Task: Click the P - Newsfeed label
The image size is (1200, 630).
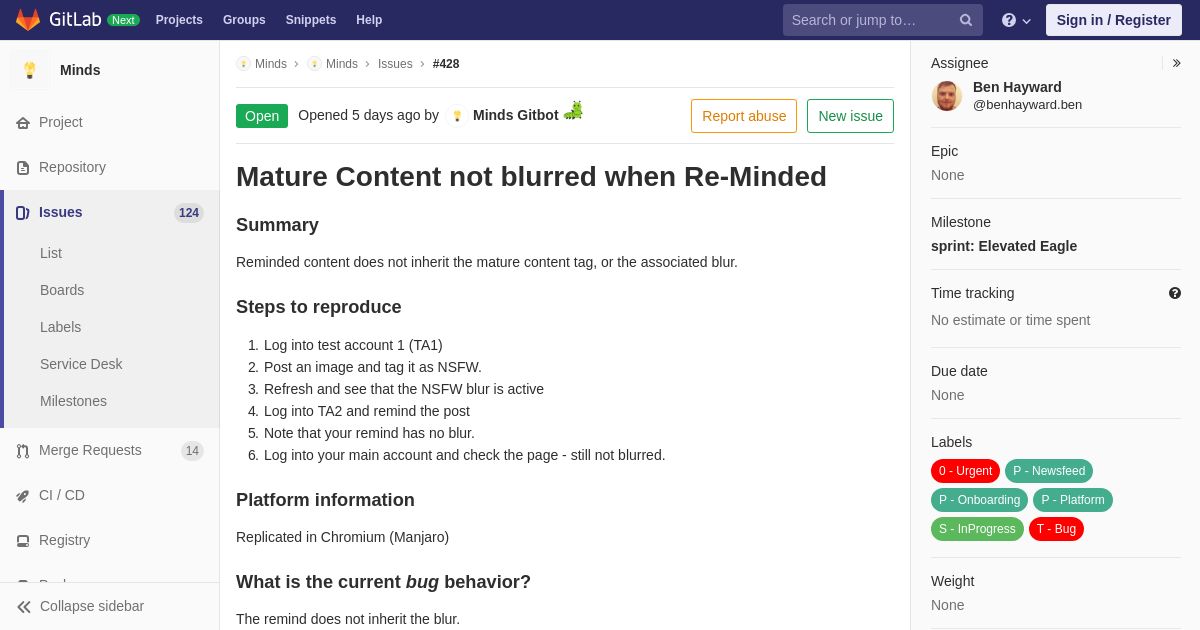Action: click(x=1049, y=471)
